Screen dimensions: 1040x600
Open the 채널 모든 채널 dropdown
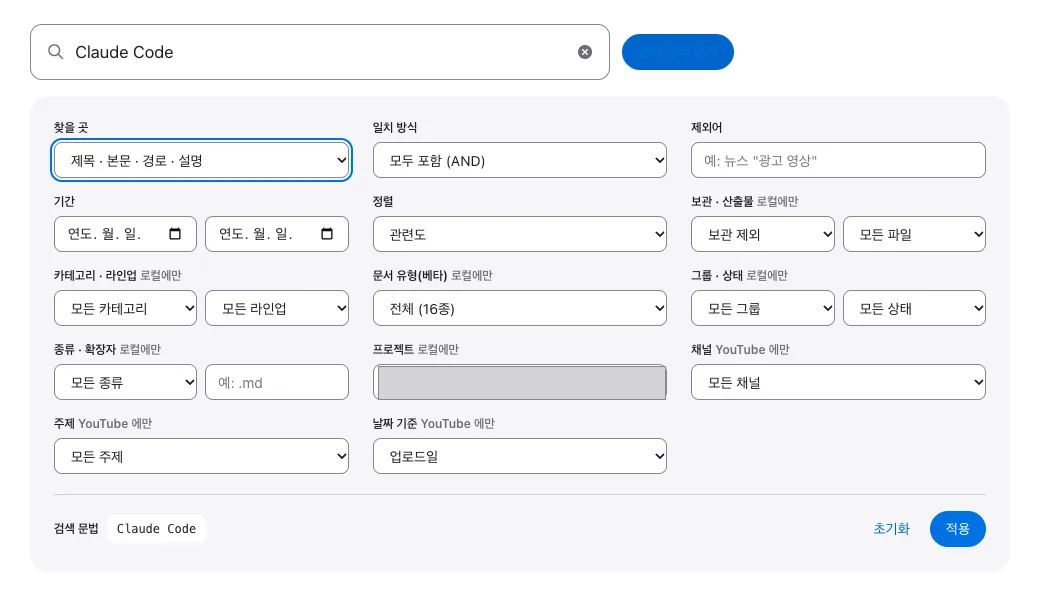838,382
